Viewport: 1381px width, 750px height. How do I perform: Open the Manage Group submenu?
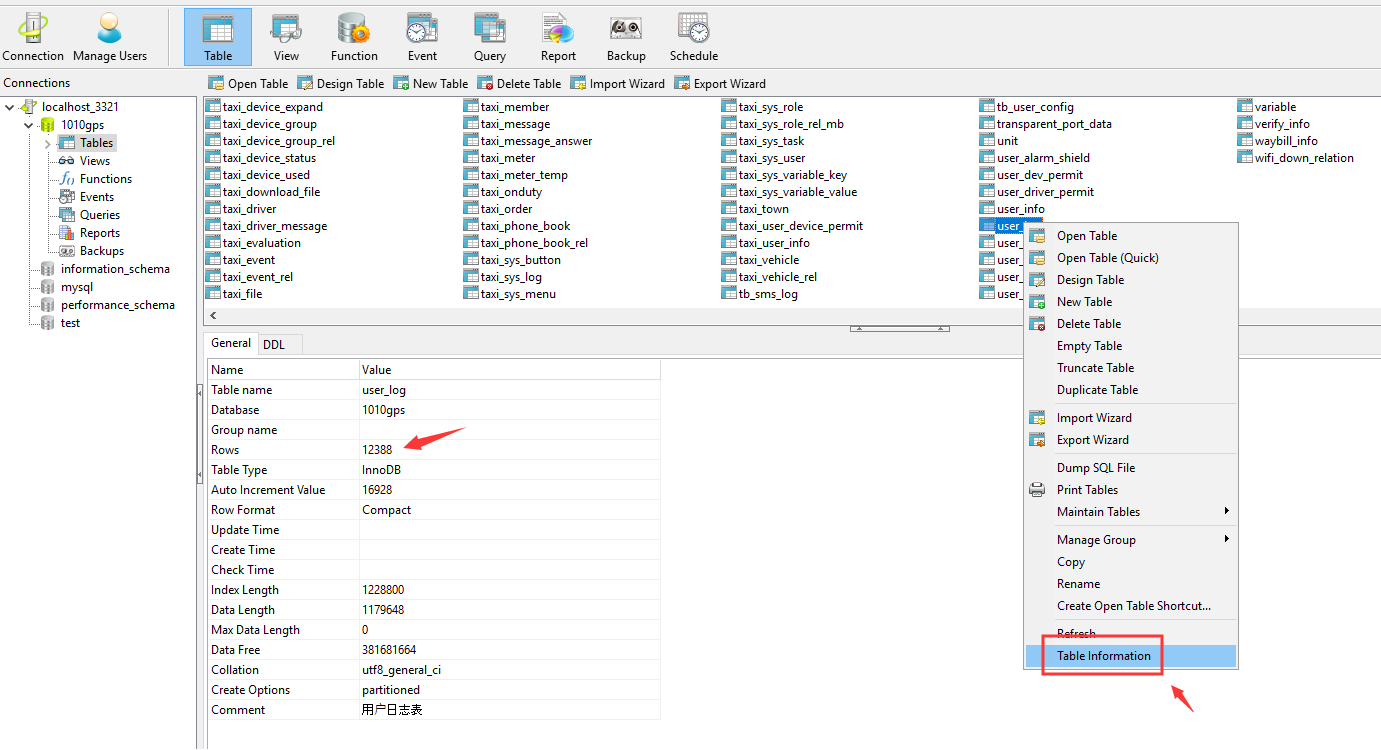[1131, 540]
